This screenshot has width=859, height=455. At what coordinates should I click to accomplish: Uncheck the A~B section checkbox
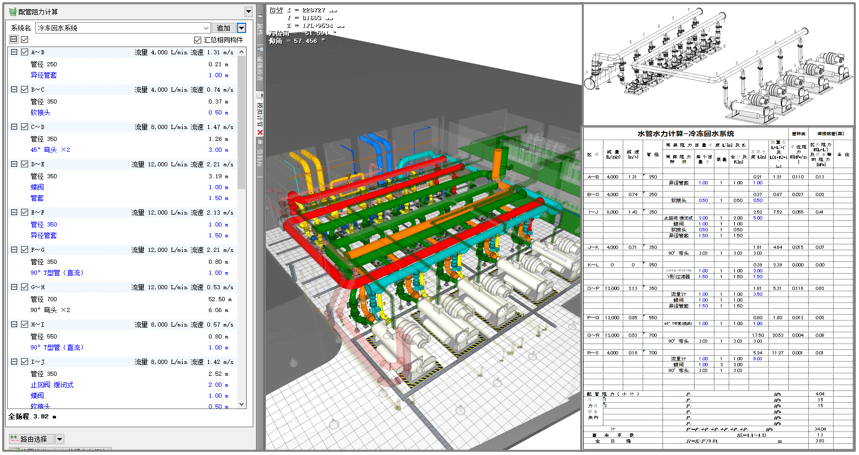[25, 52]
